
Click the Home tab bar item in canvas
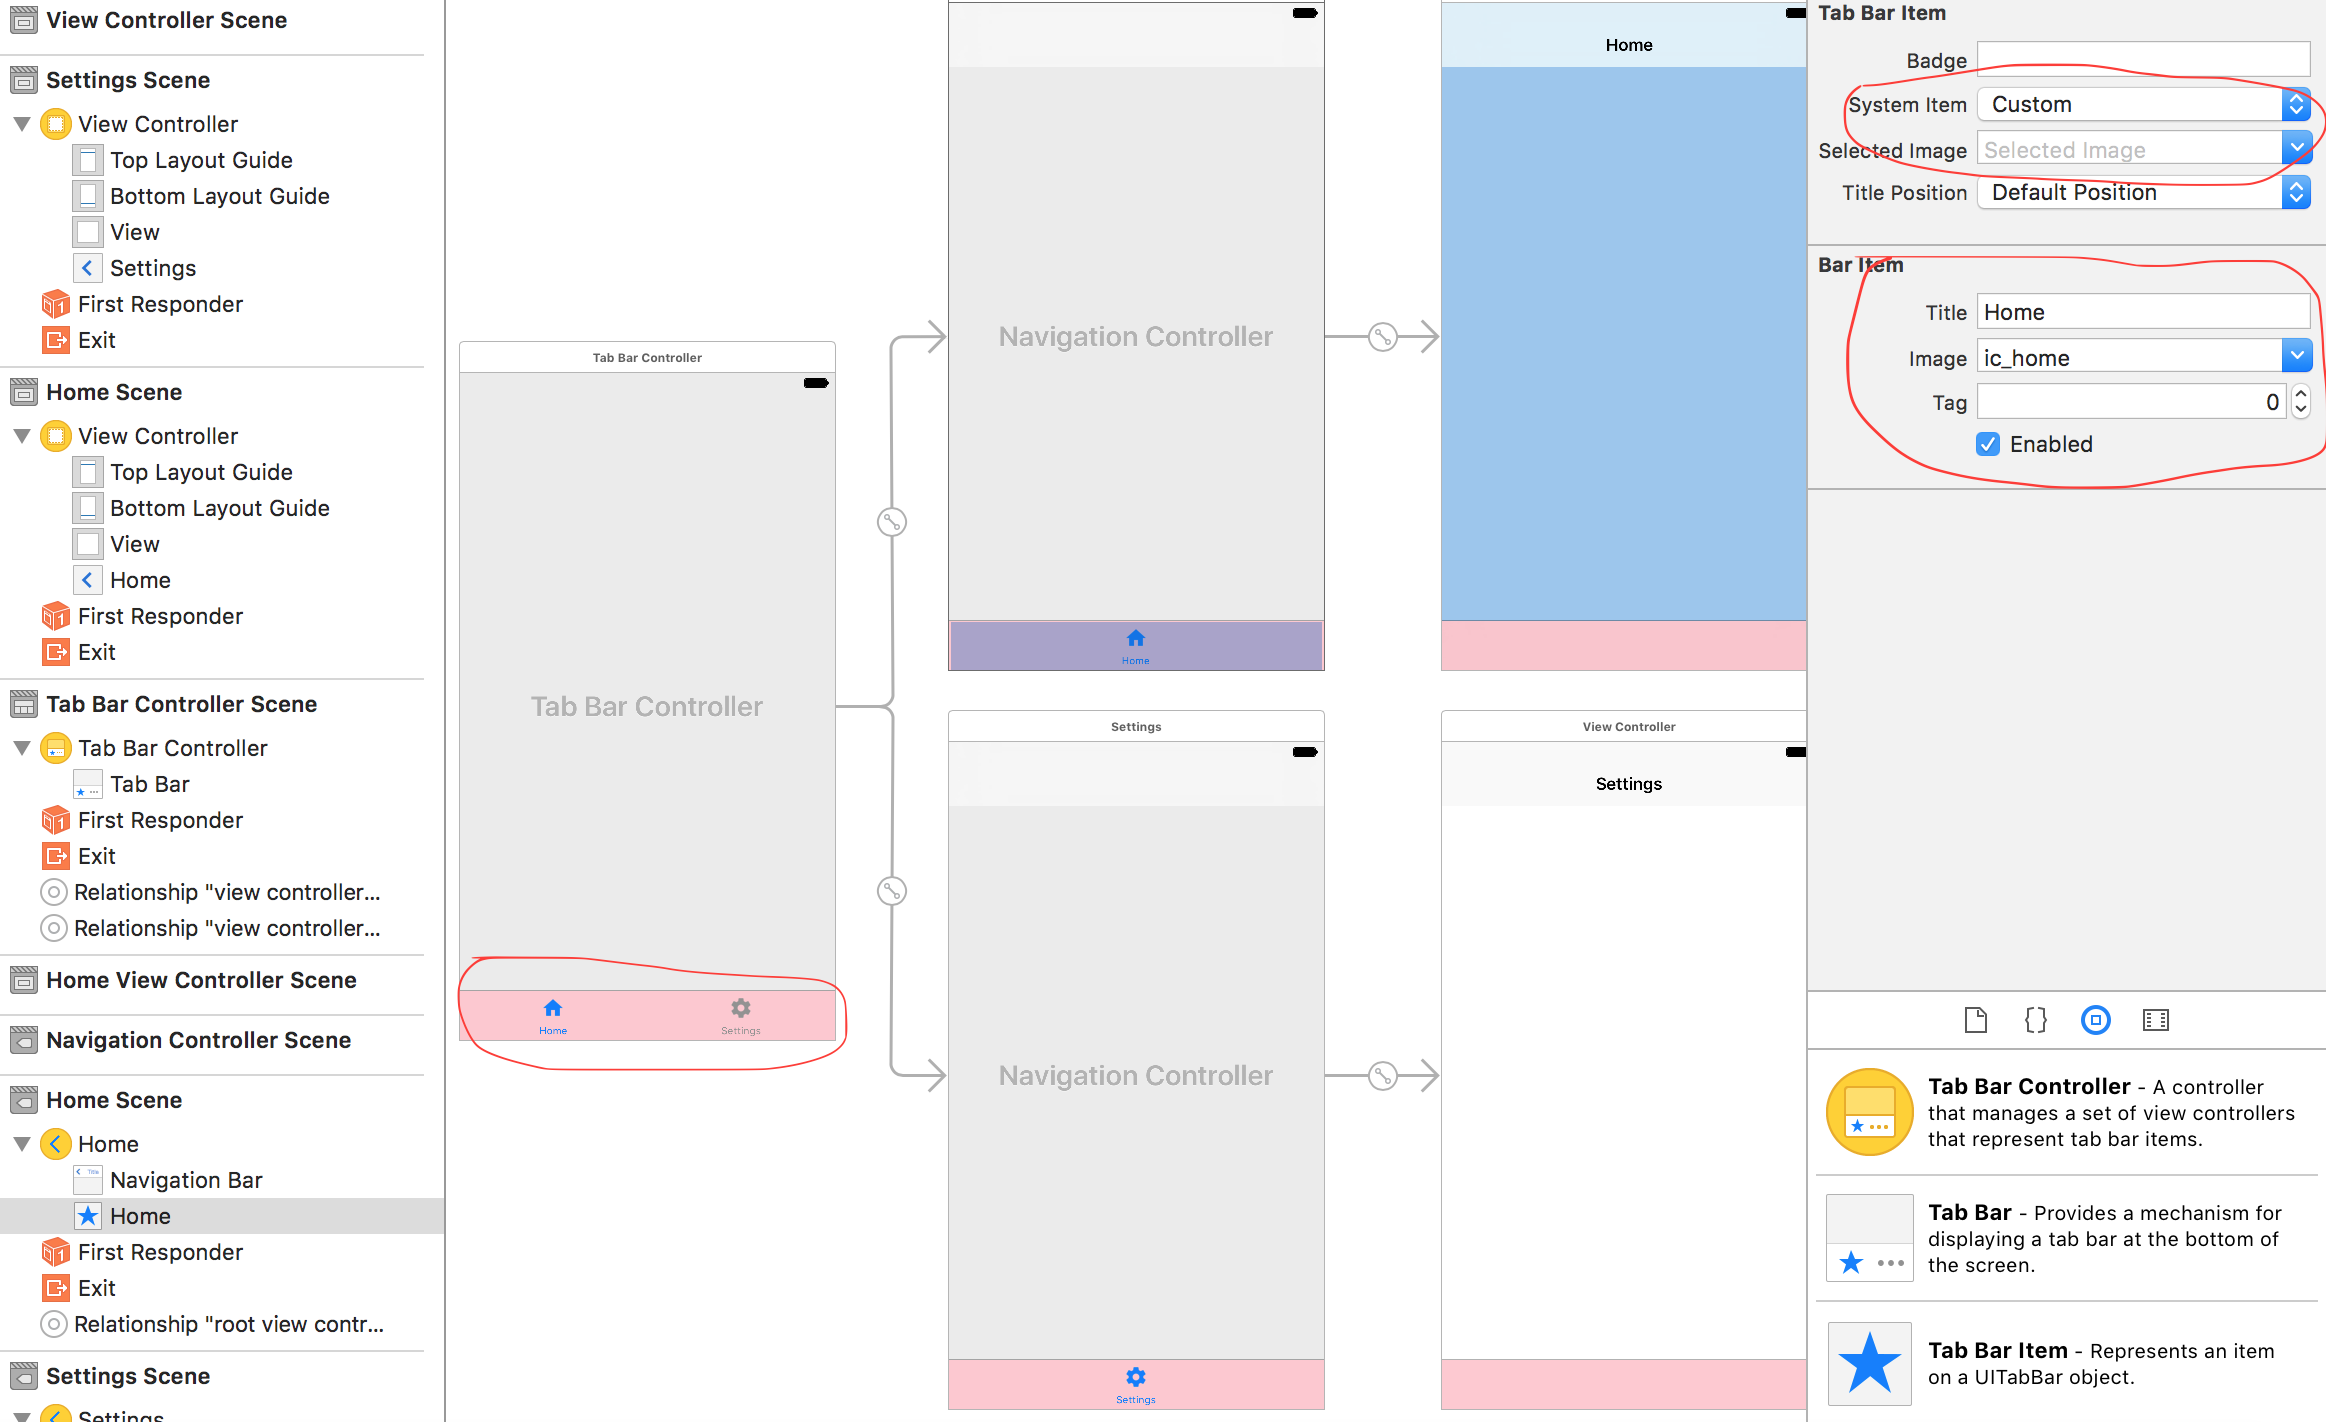pyautogui.click(x=555, y=1013)
